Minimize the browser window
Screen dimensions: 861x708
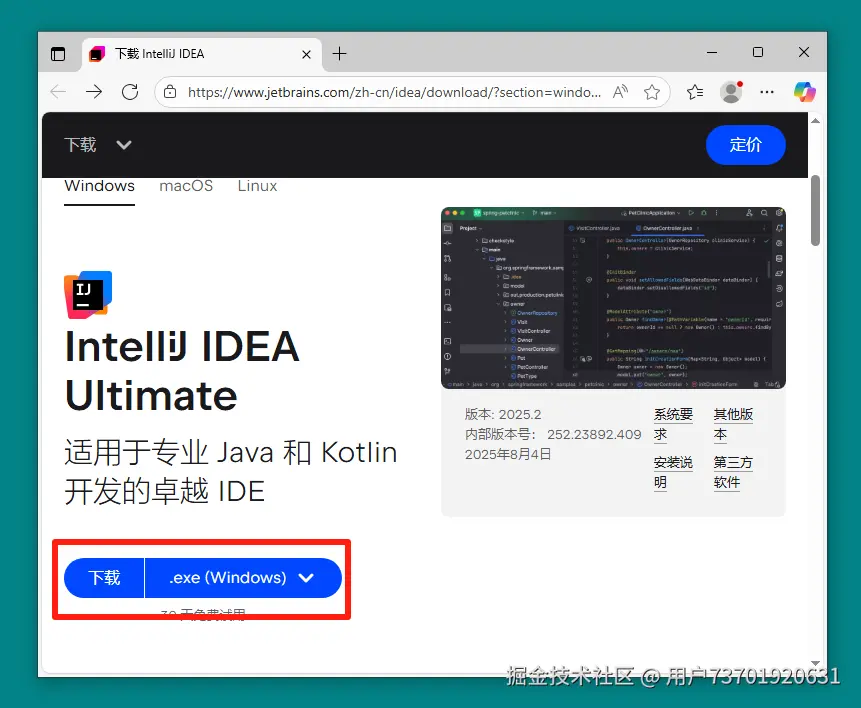coord(712,53)
